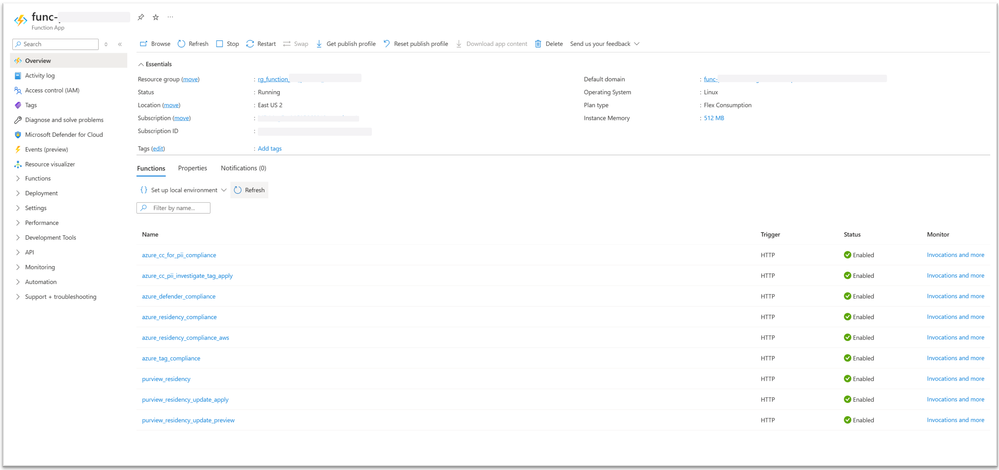999x470 pixels.
Task: Refresh the function app from the top toolbar
Action: pyautogui.click(x=193, y=44)
